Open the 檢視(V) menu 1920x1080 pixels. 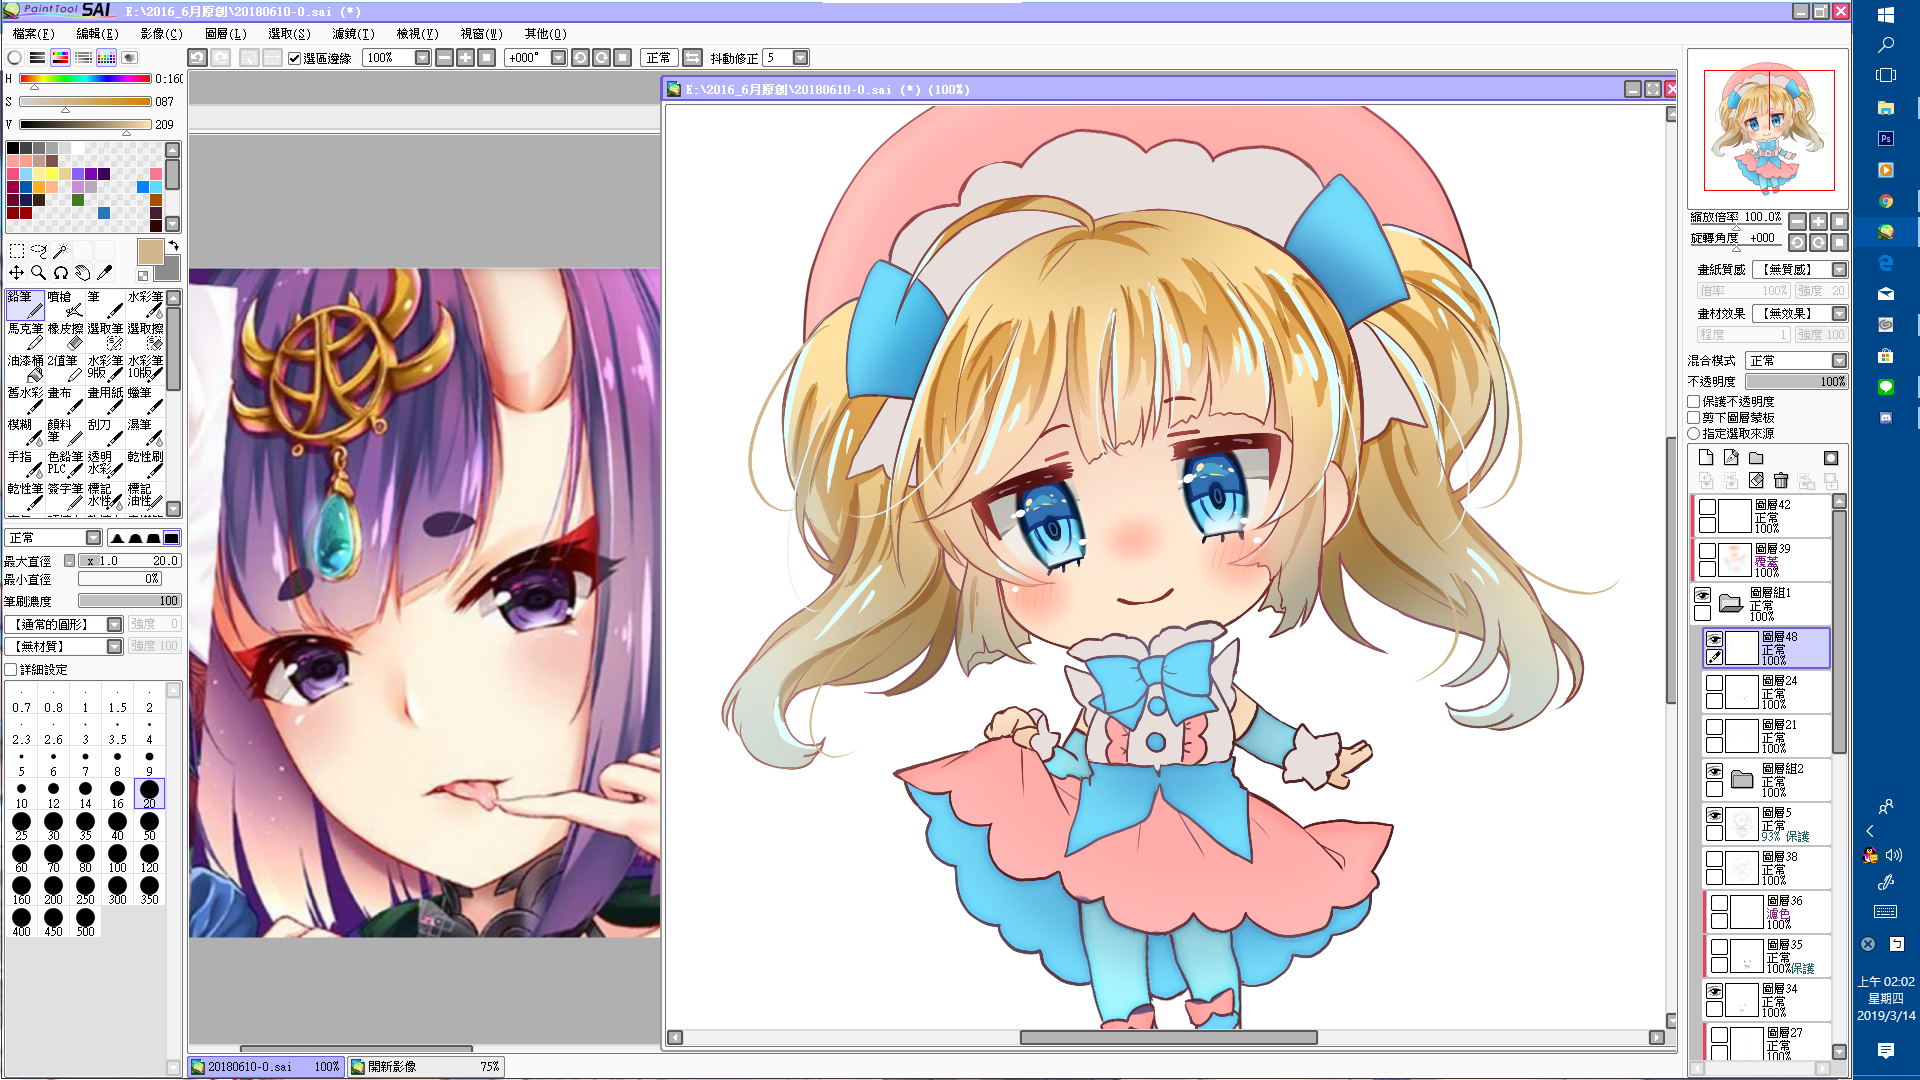tap(417, 34)
